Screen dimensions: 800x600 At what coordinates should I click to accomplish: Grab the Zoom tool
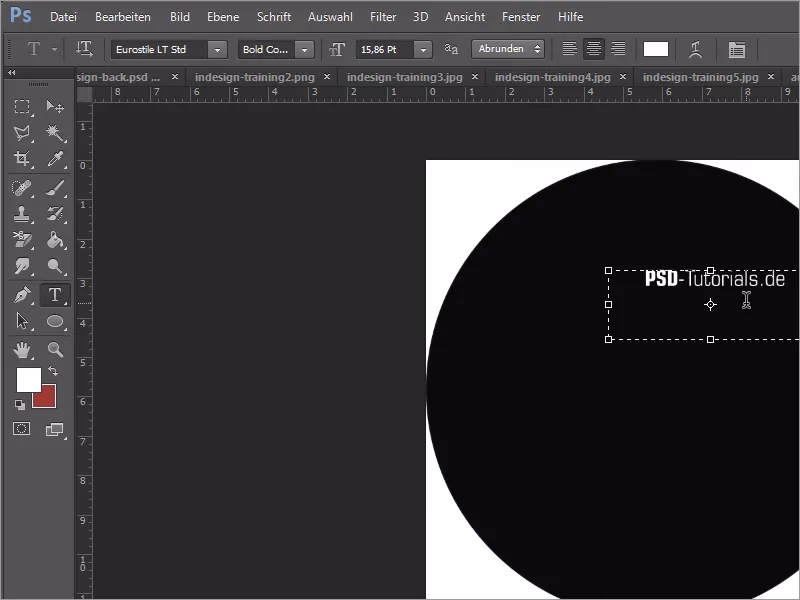coord(57,350)
